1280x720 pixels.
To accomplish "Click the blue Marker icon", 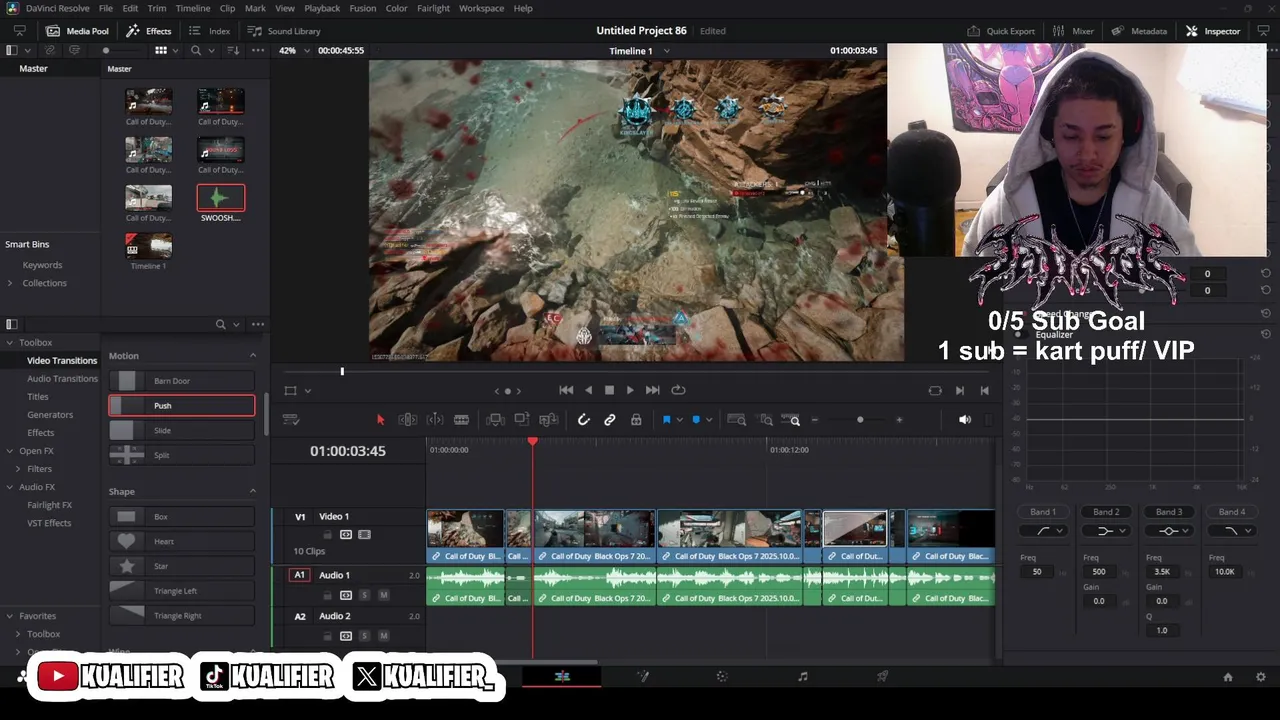I will (696, 420).
